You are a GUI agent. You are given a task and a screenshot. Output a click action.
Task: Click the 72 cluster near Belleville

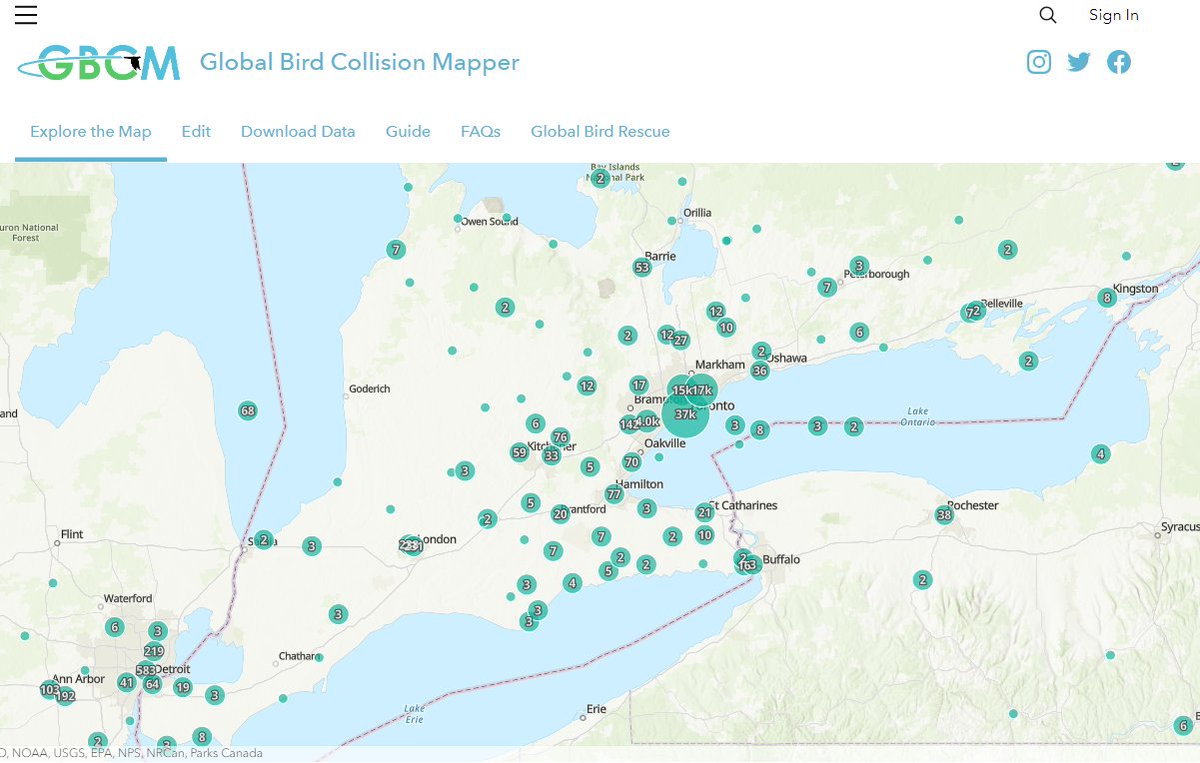971,311
